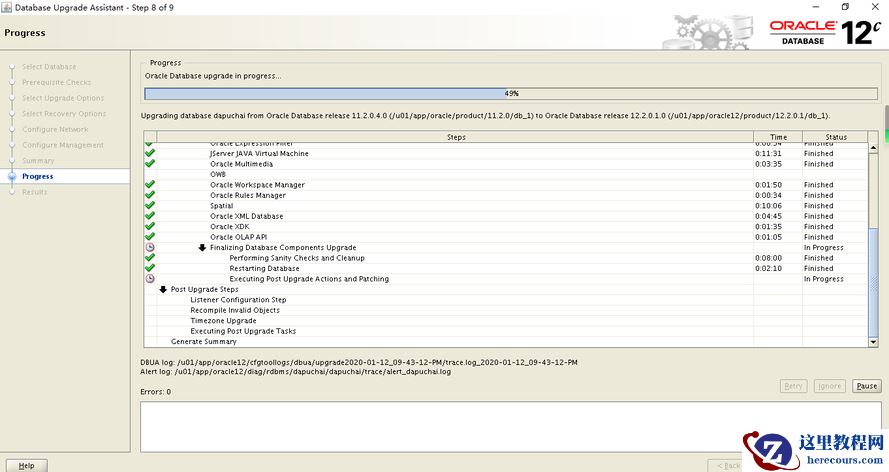Click inside the empty errors text area
Screen dimensions: 889x472
[x=513, y=427]
